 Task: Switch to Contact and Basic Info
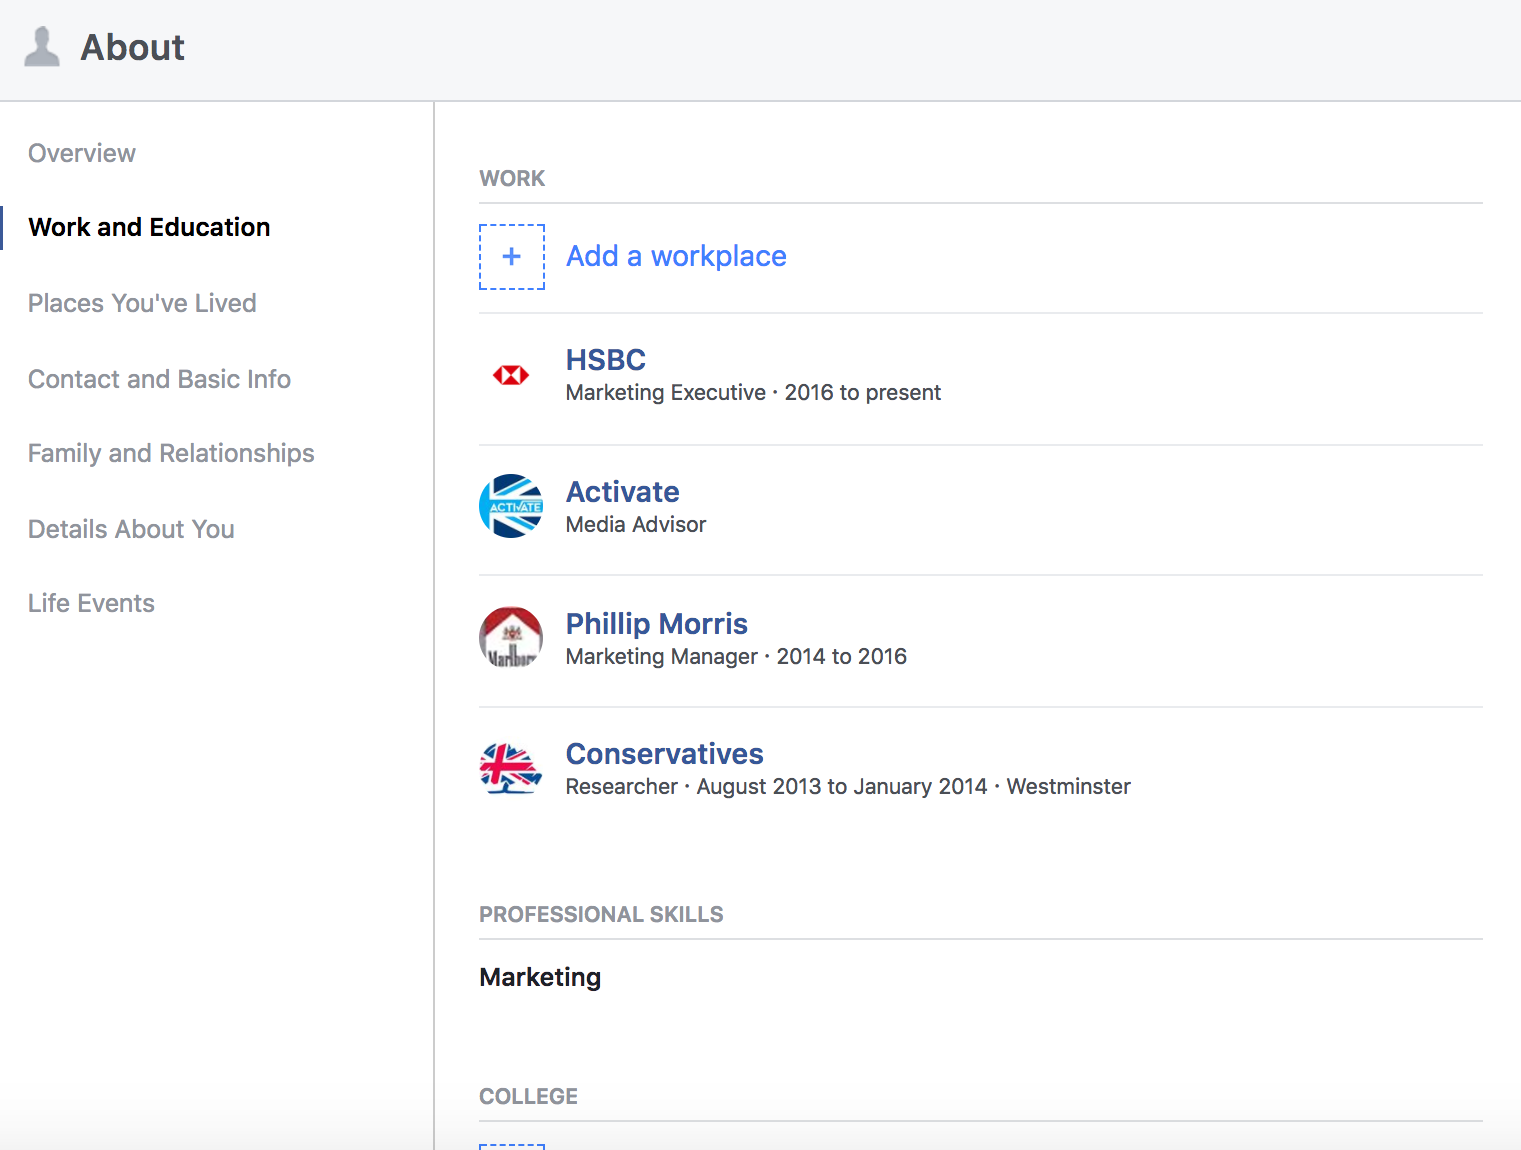tap(159, 379)
